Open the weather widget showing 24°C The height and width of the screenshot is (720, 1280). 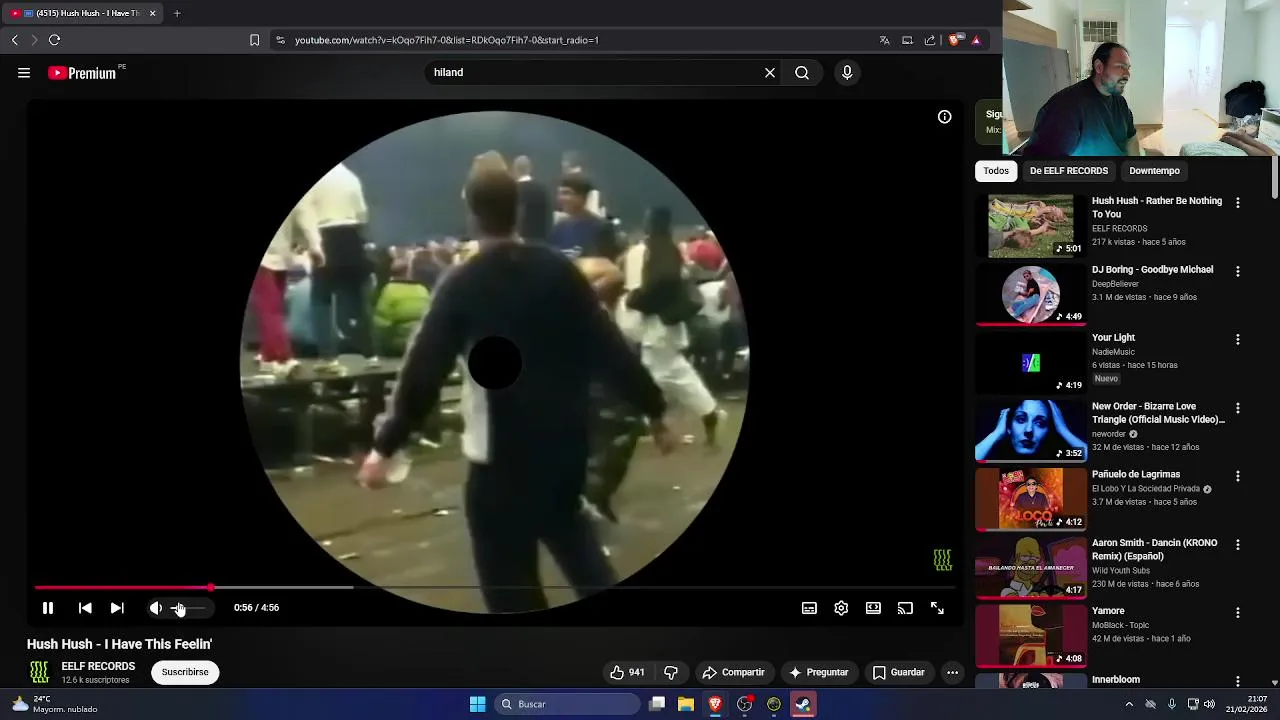pyautogui.click(x=55, y=704)
